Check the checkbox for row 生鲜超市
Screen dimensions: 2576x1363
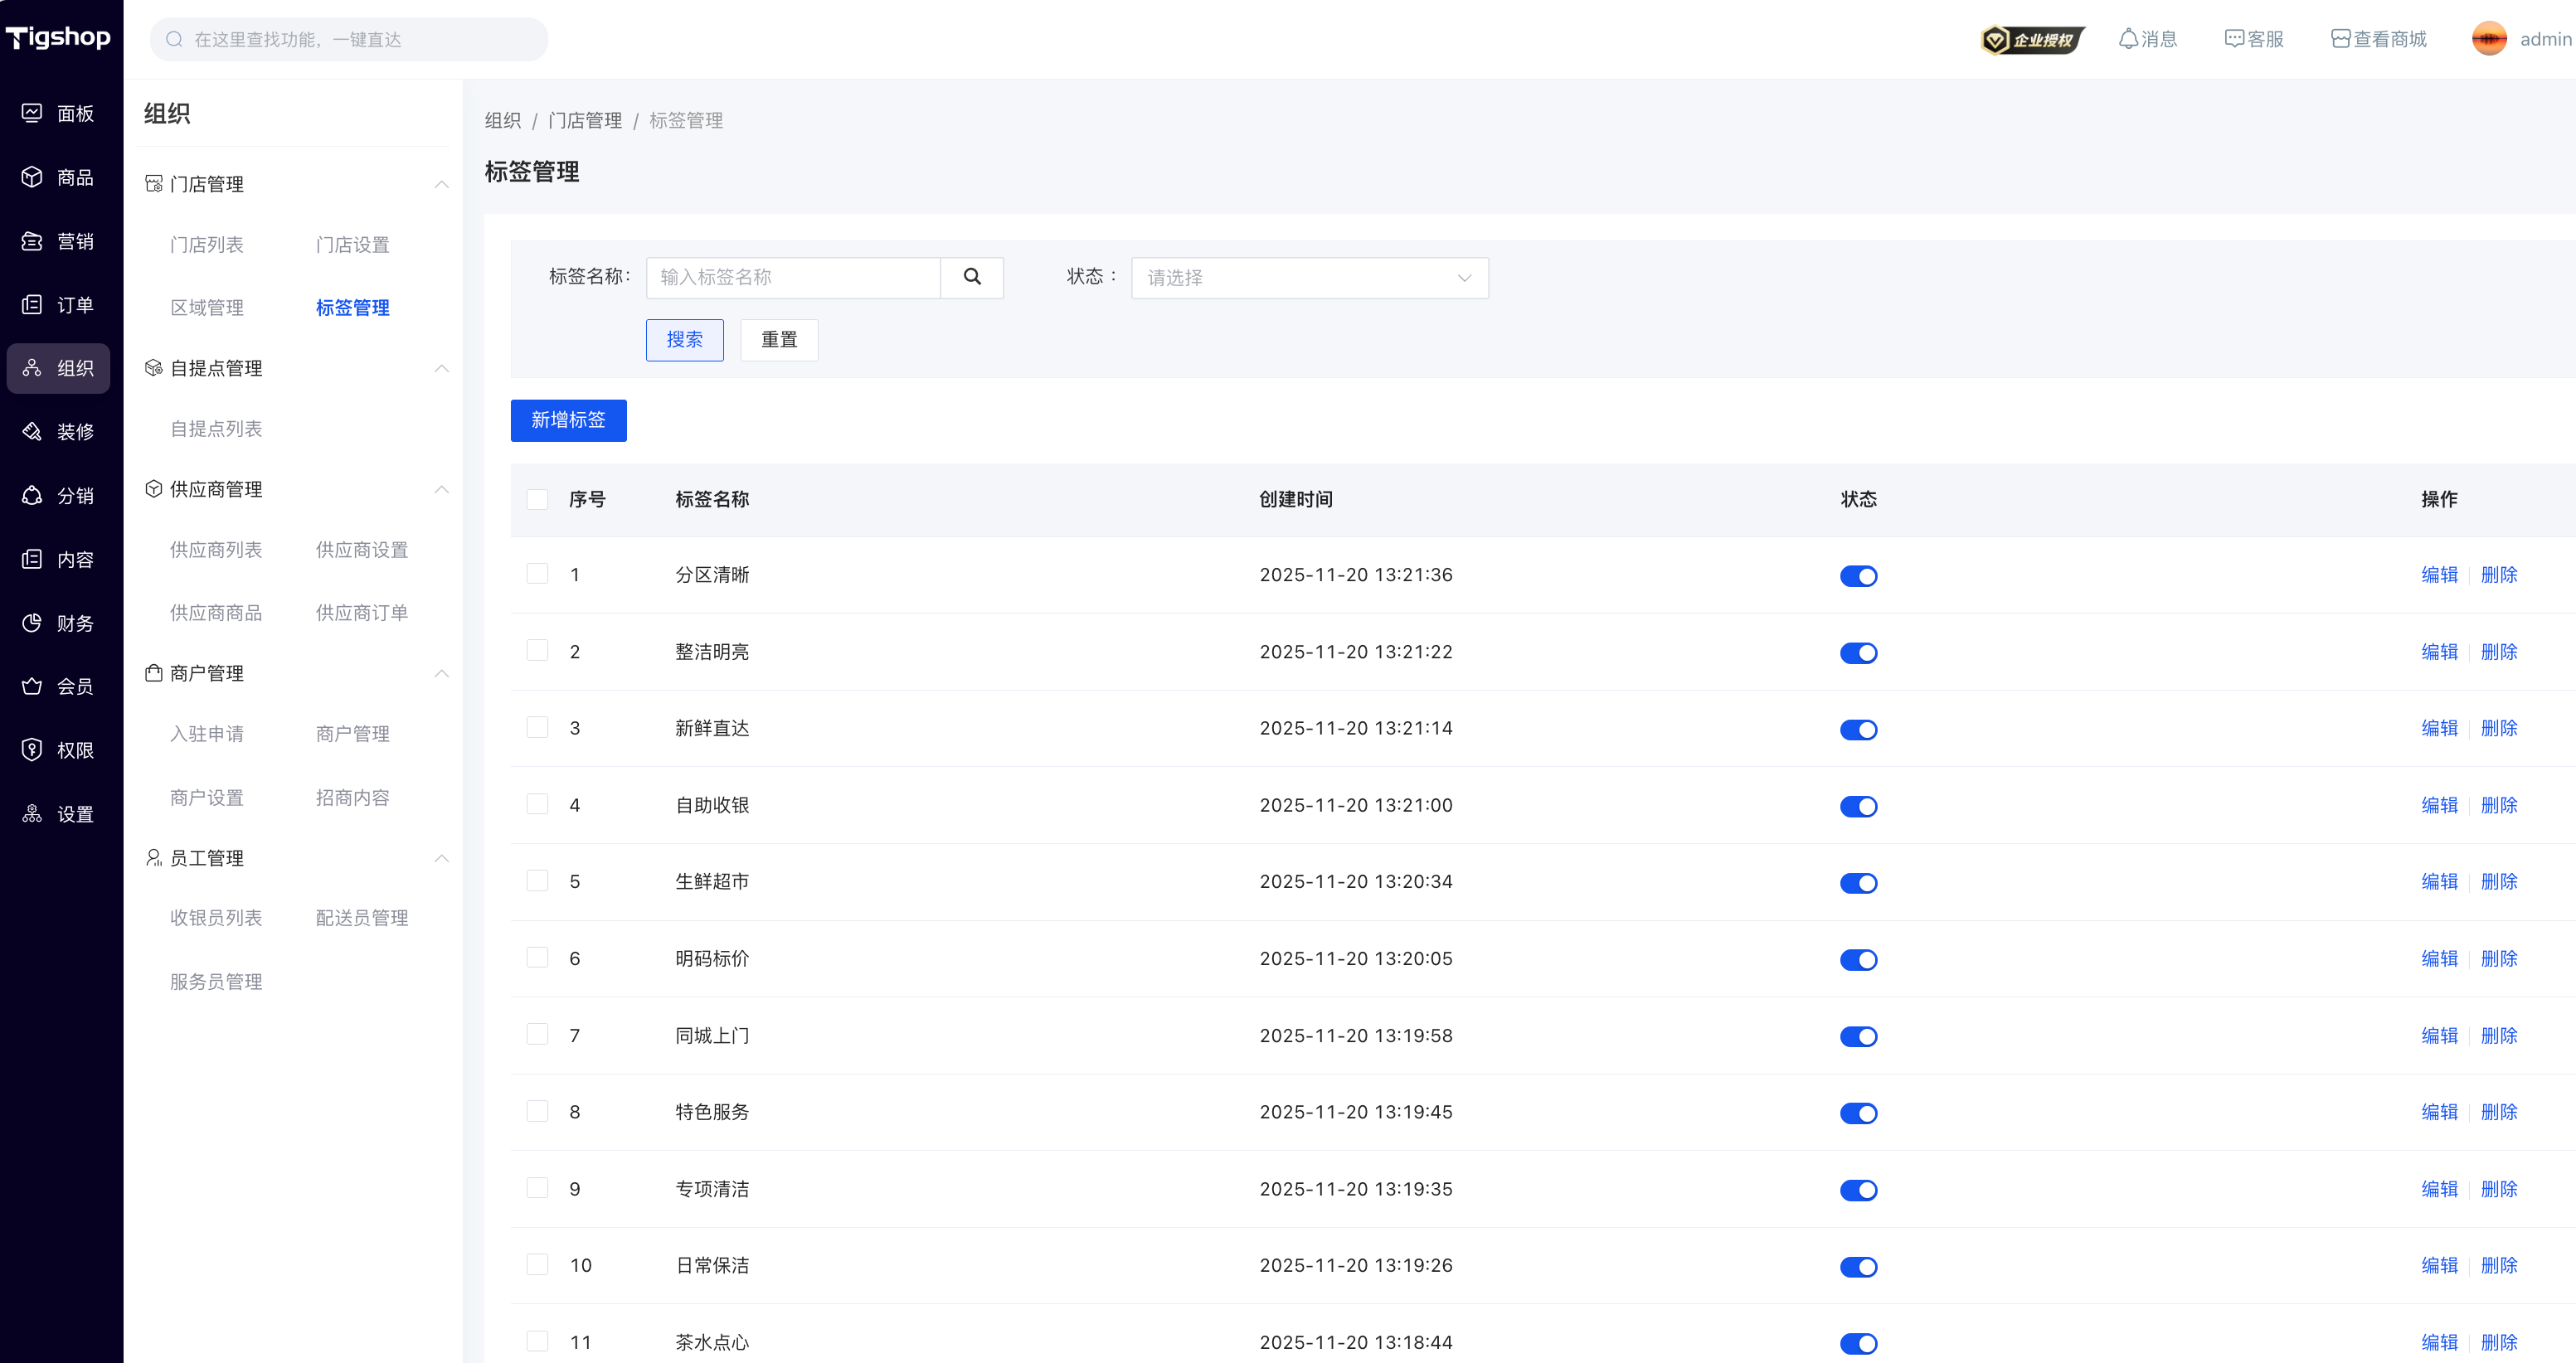click(x=537, y=881)
